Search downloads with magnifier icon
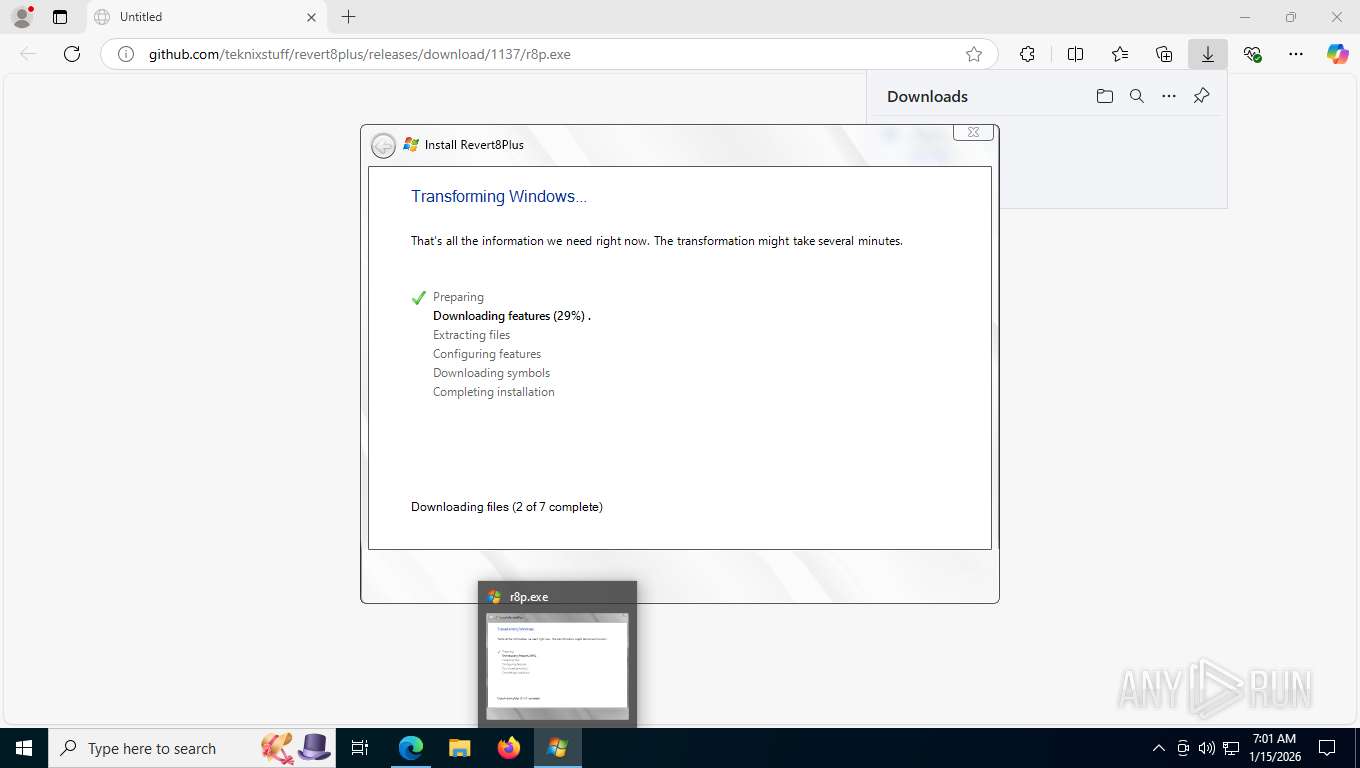The image size is (1360, 768). 1137,96
